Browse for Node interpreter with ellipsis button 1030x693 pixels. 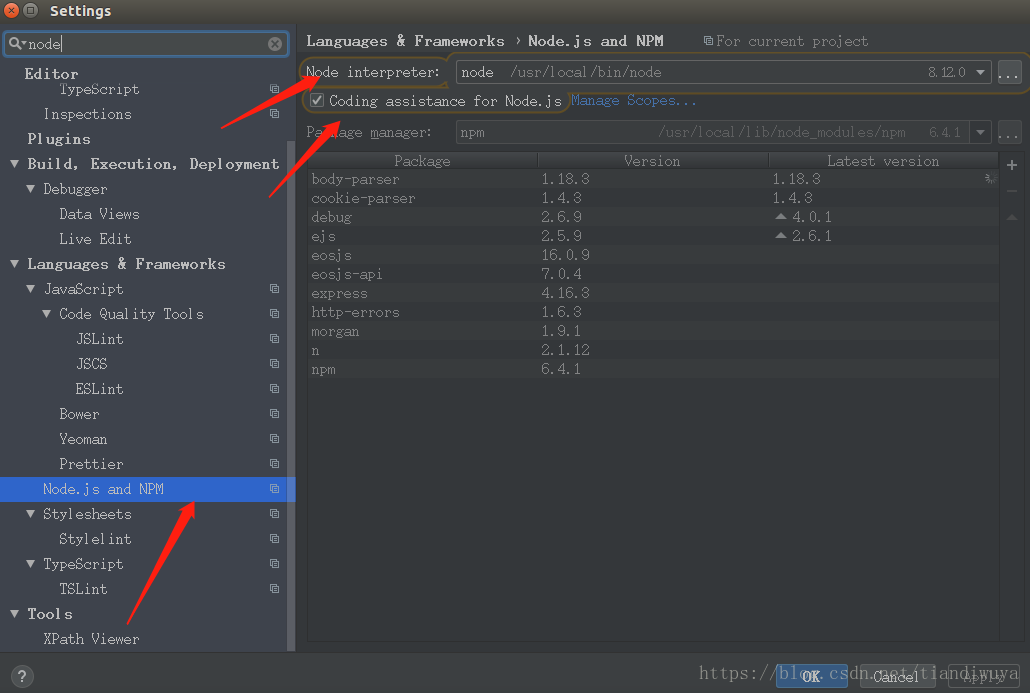click(1008, 72)
